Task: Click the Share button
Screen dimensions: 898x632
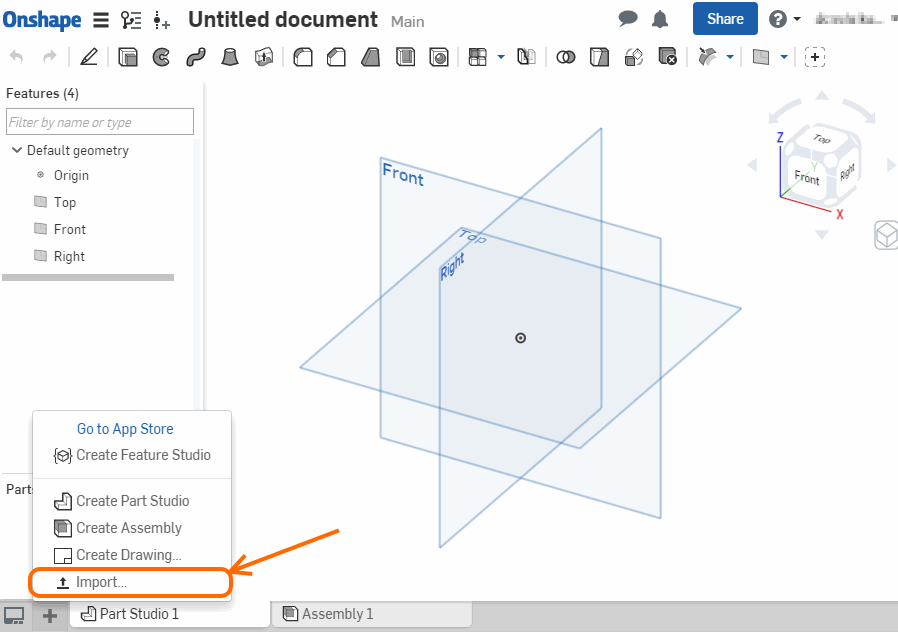Action: click(725, 19)
